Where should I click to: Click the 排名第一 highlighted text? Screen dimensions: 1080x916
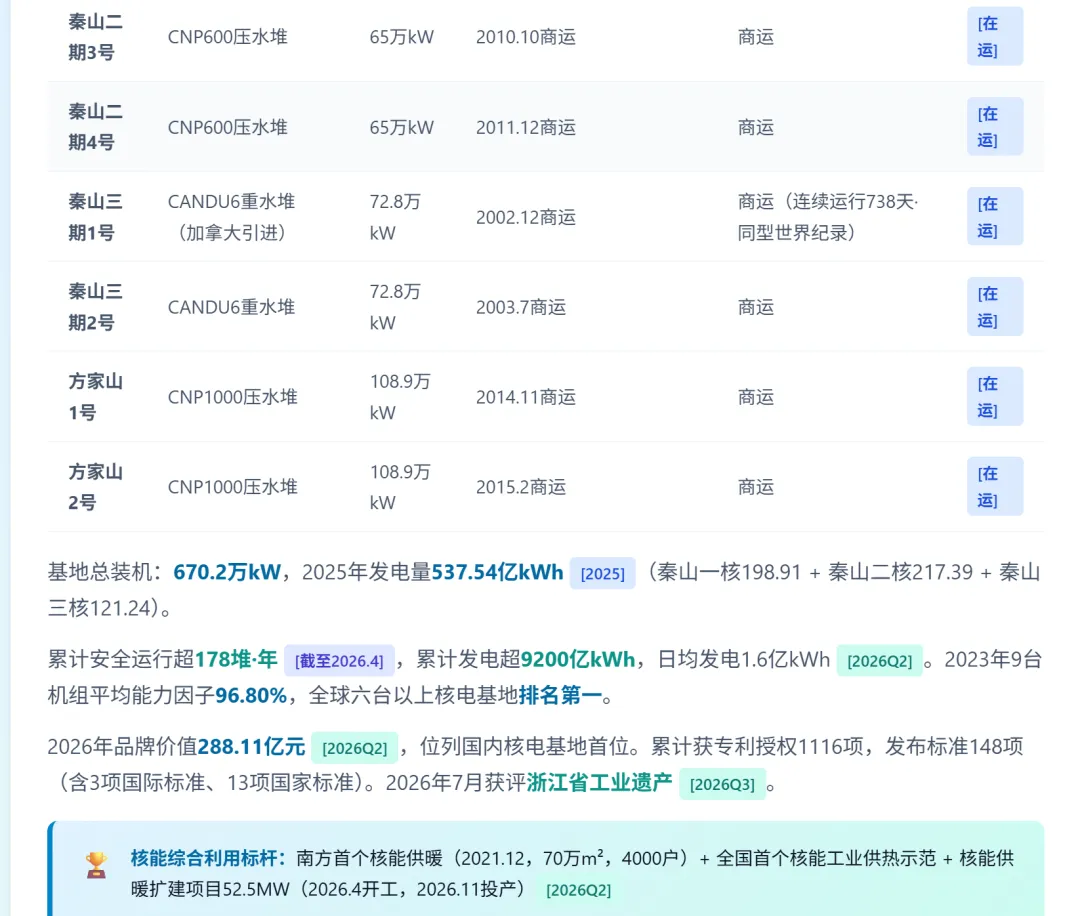(x=560, y=696)
